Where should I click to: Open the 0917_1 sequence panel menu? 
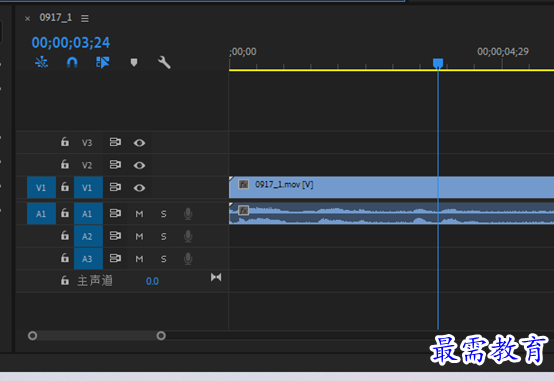(84, 18)
